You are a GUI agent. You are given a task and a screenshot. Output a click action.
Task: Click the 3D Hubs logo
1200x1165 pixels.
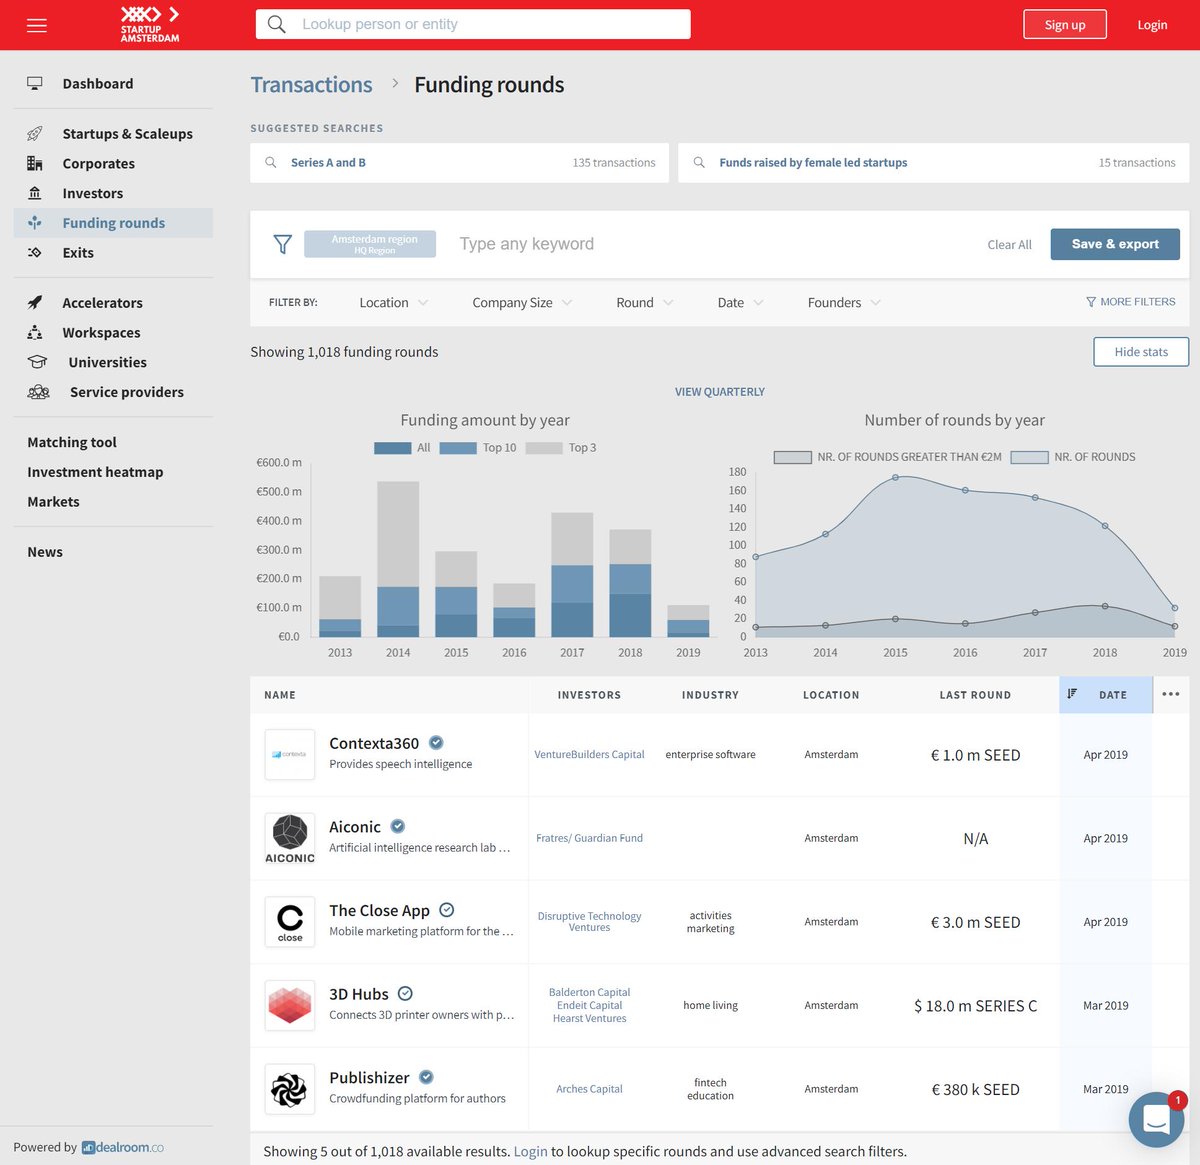(x=290, y=1005)
